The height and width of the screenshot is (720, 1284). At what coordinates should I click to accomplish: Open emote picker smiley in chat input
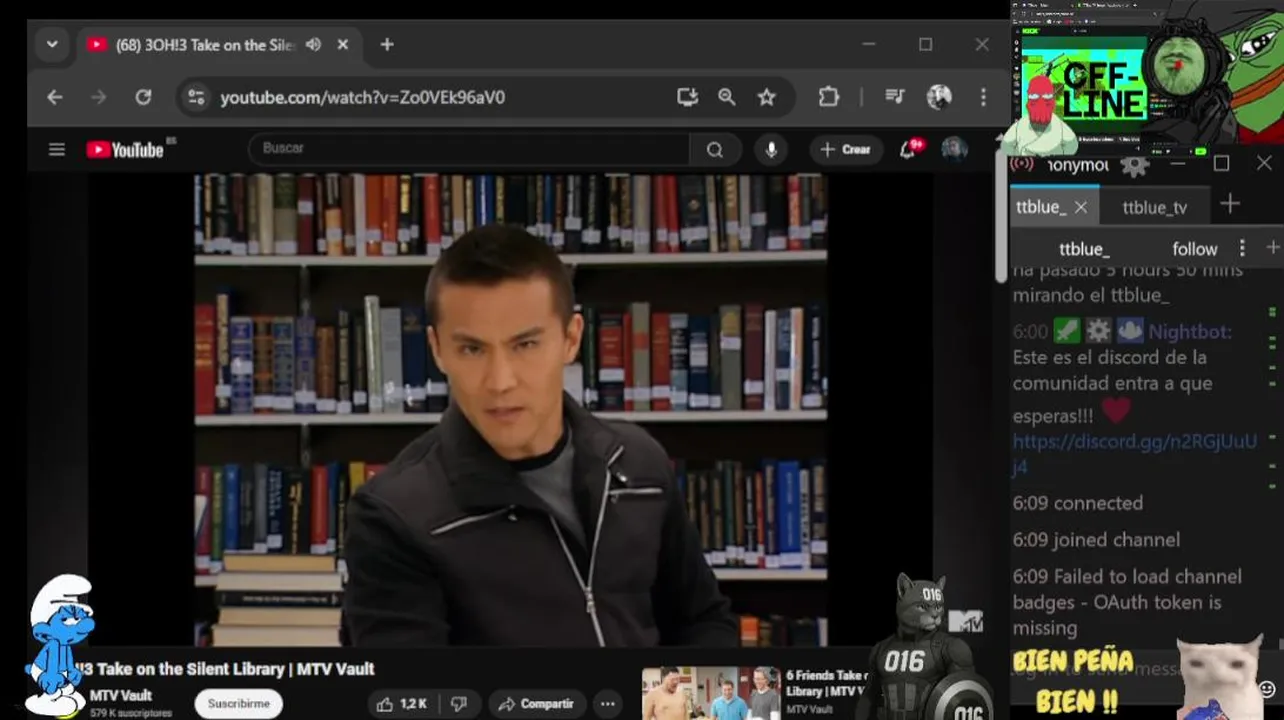click(1267, 689)
